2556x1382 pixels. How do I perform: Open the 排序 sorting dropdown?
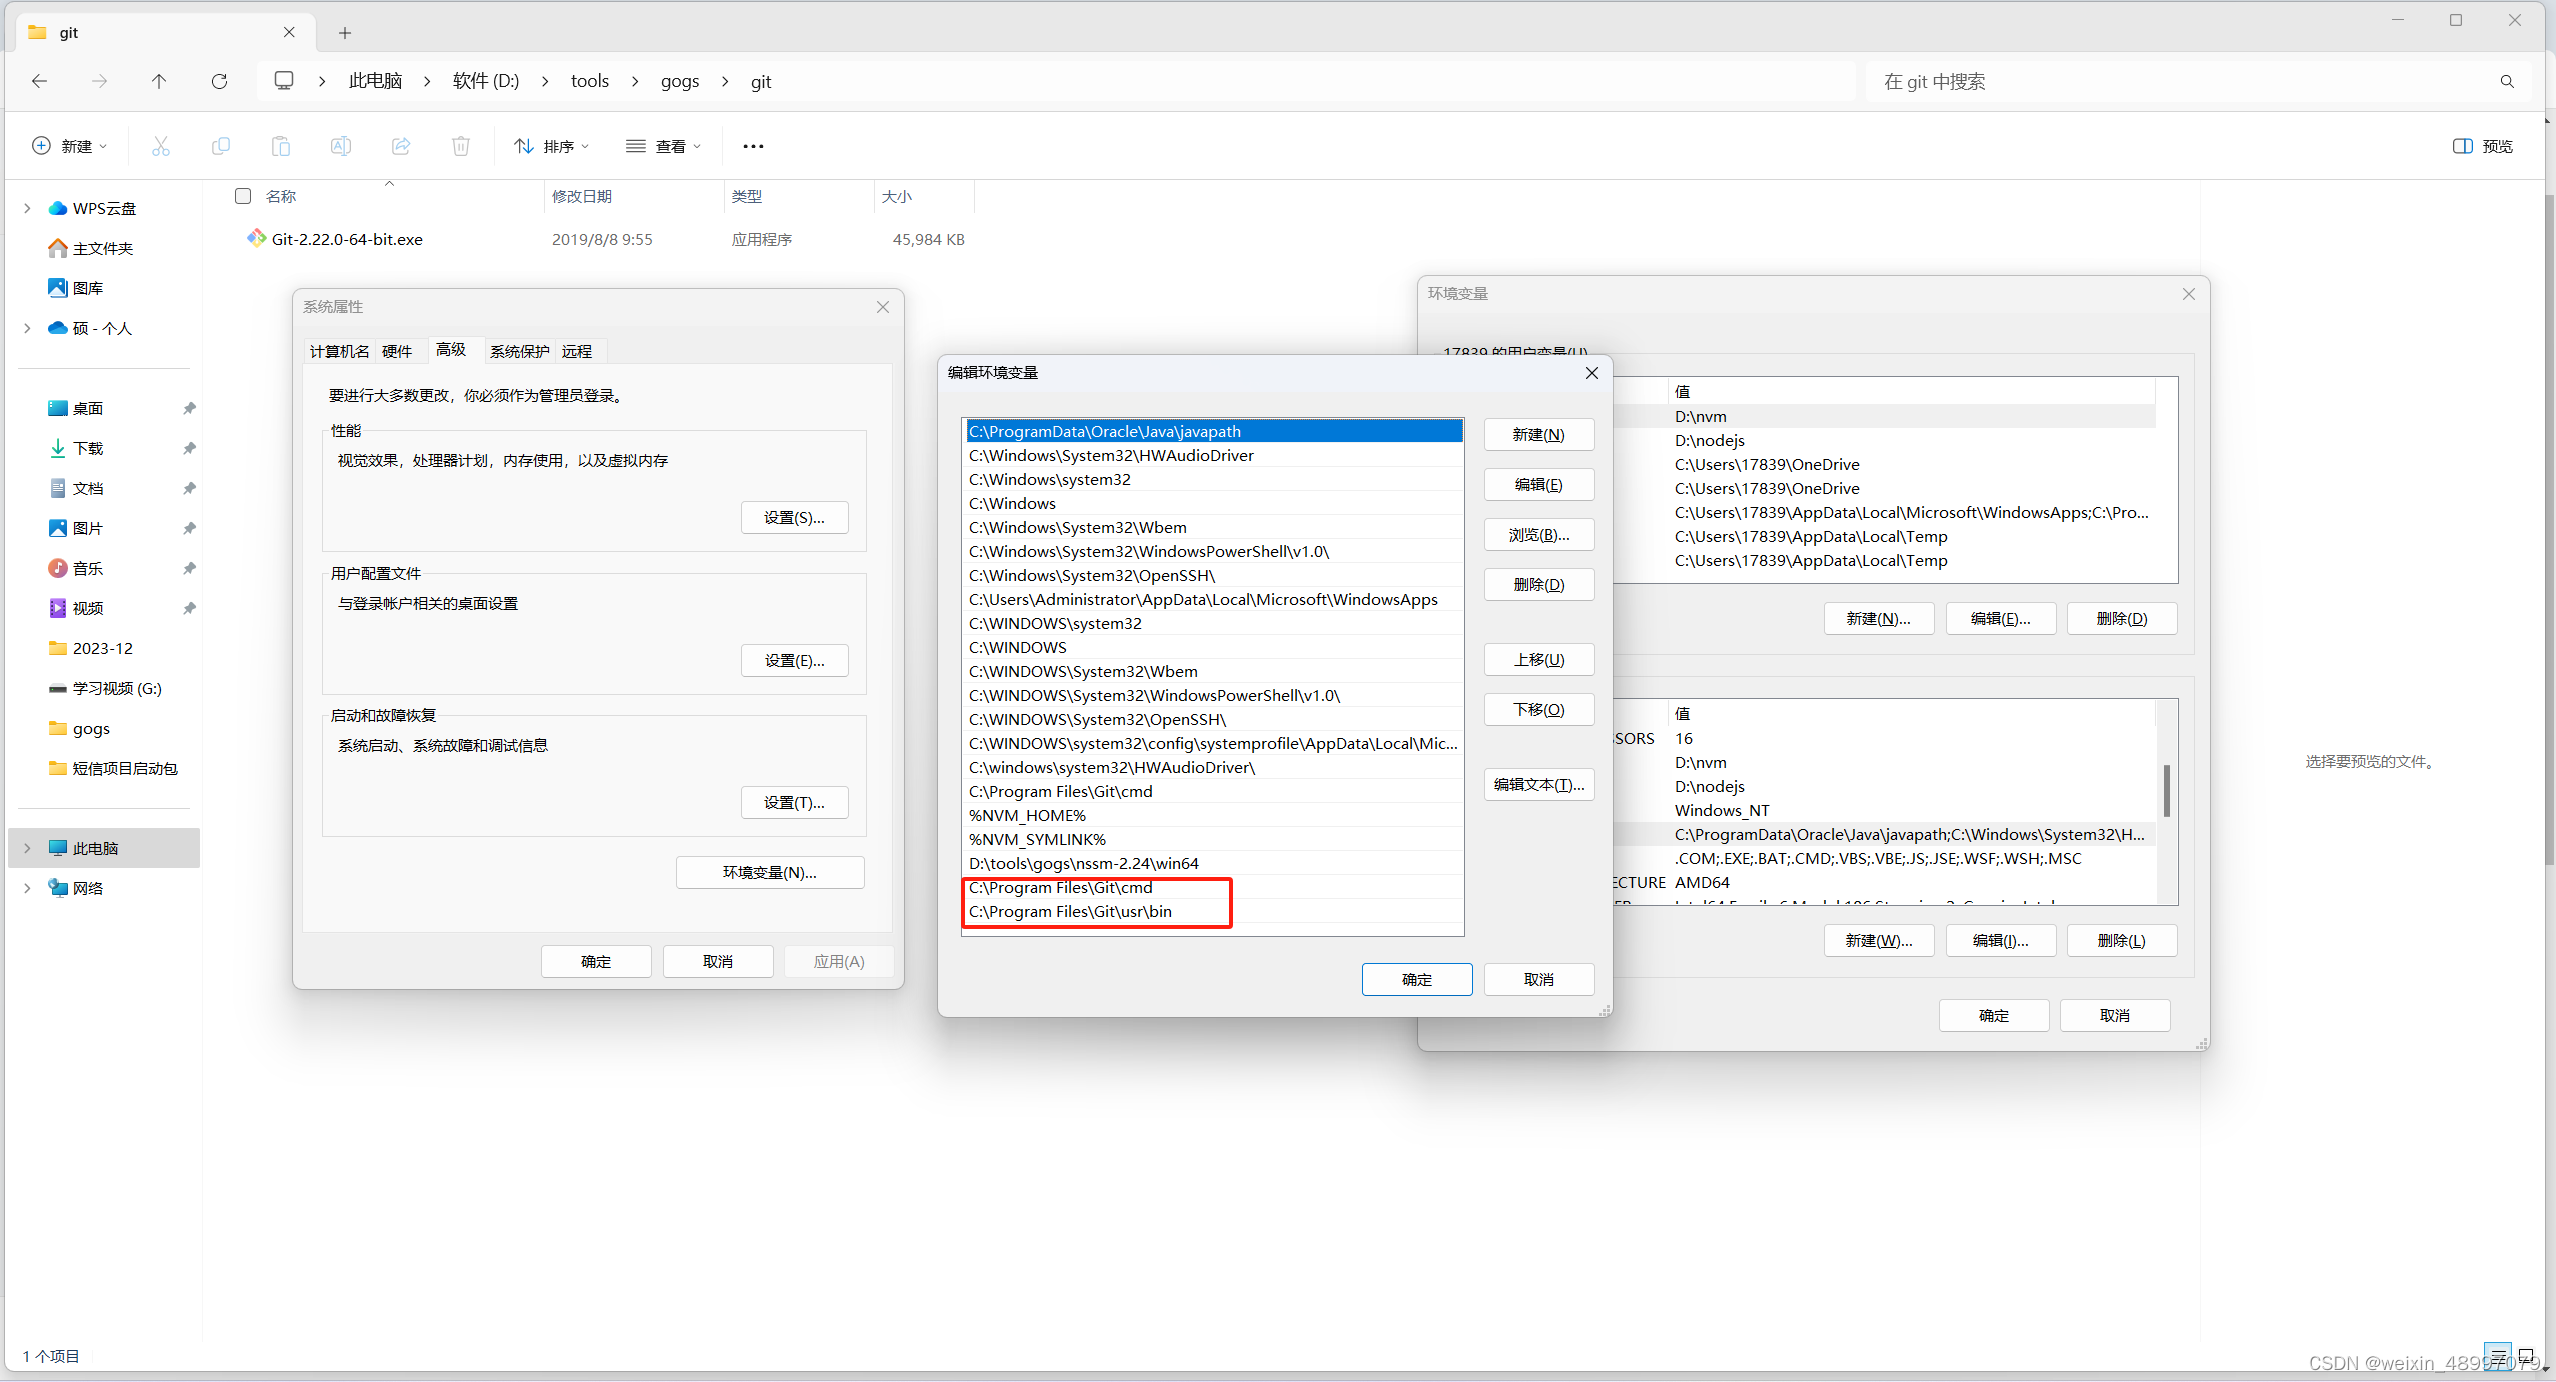(x=551, y=146)
